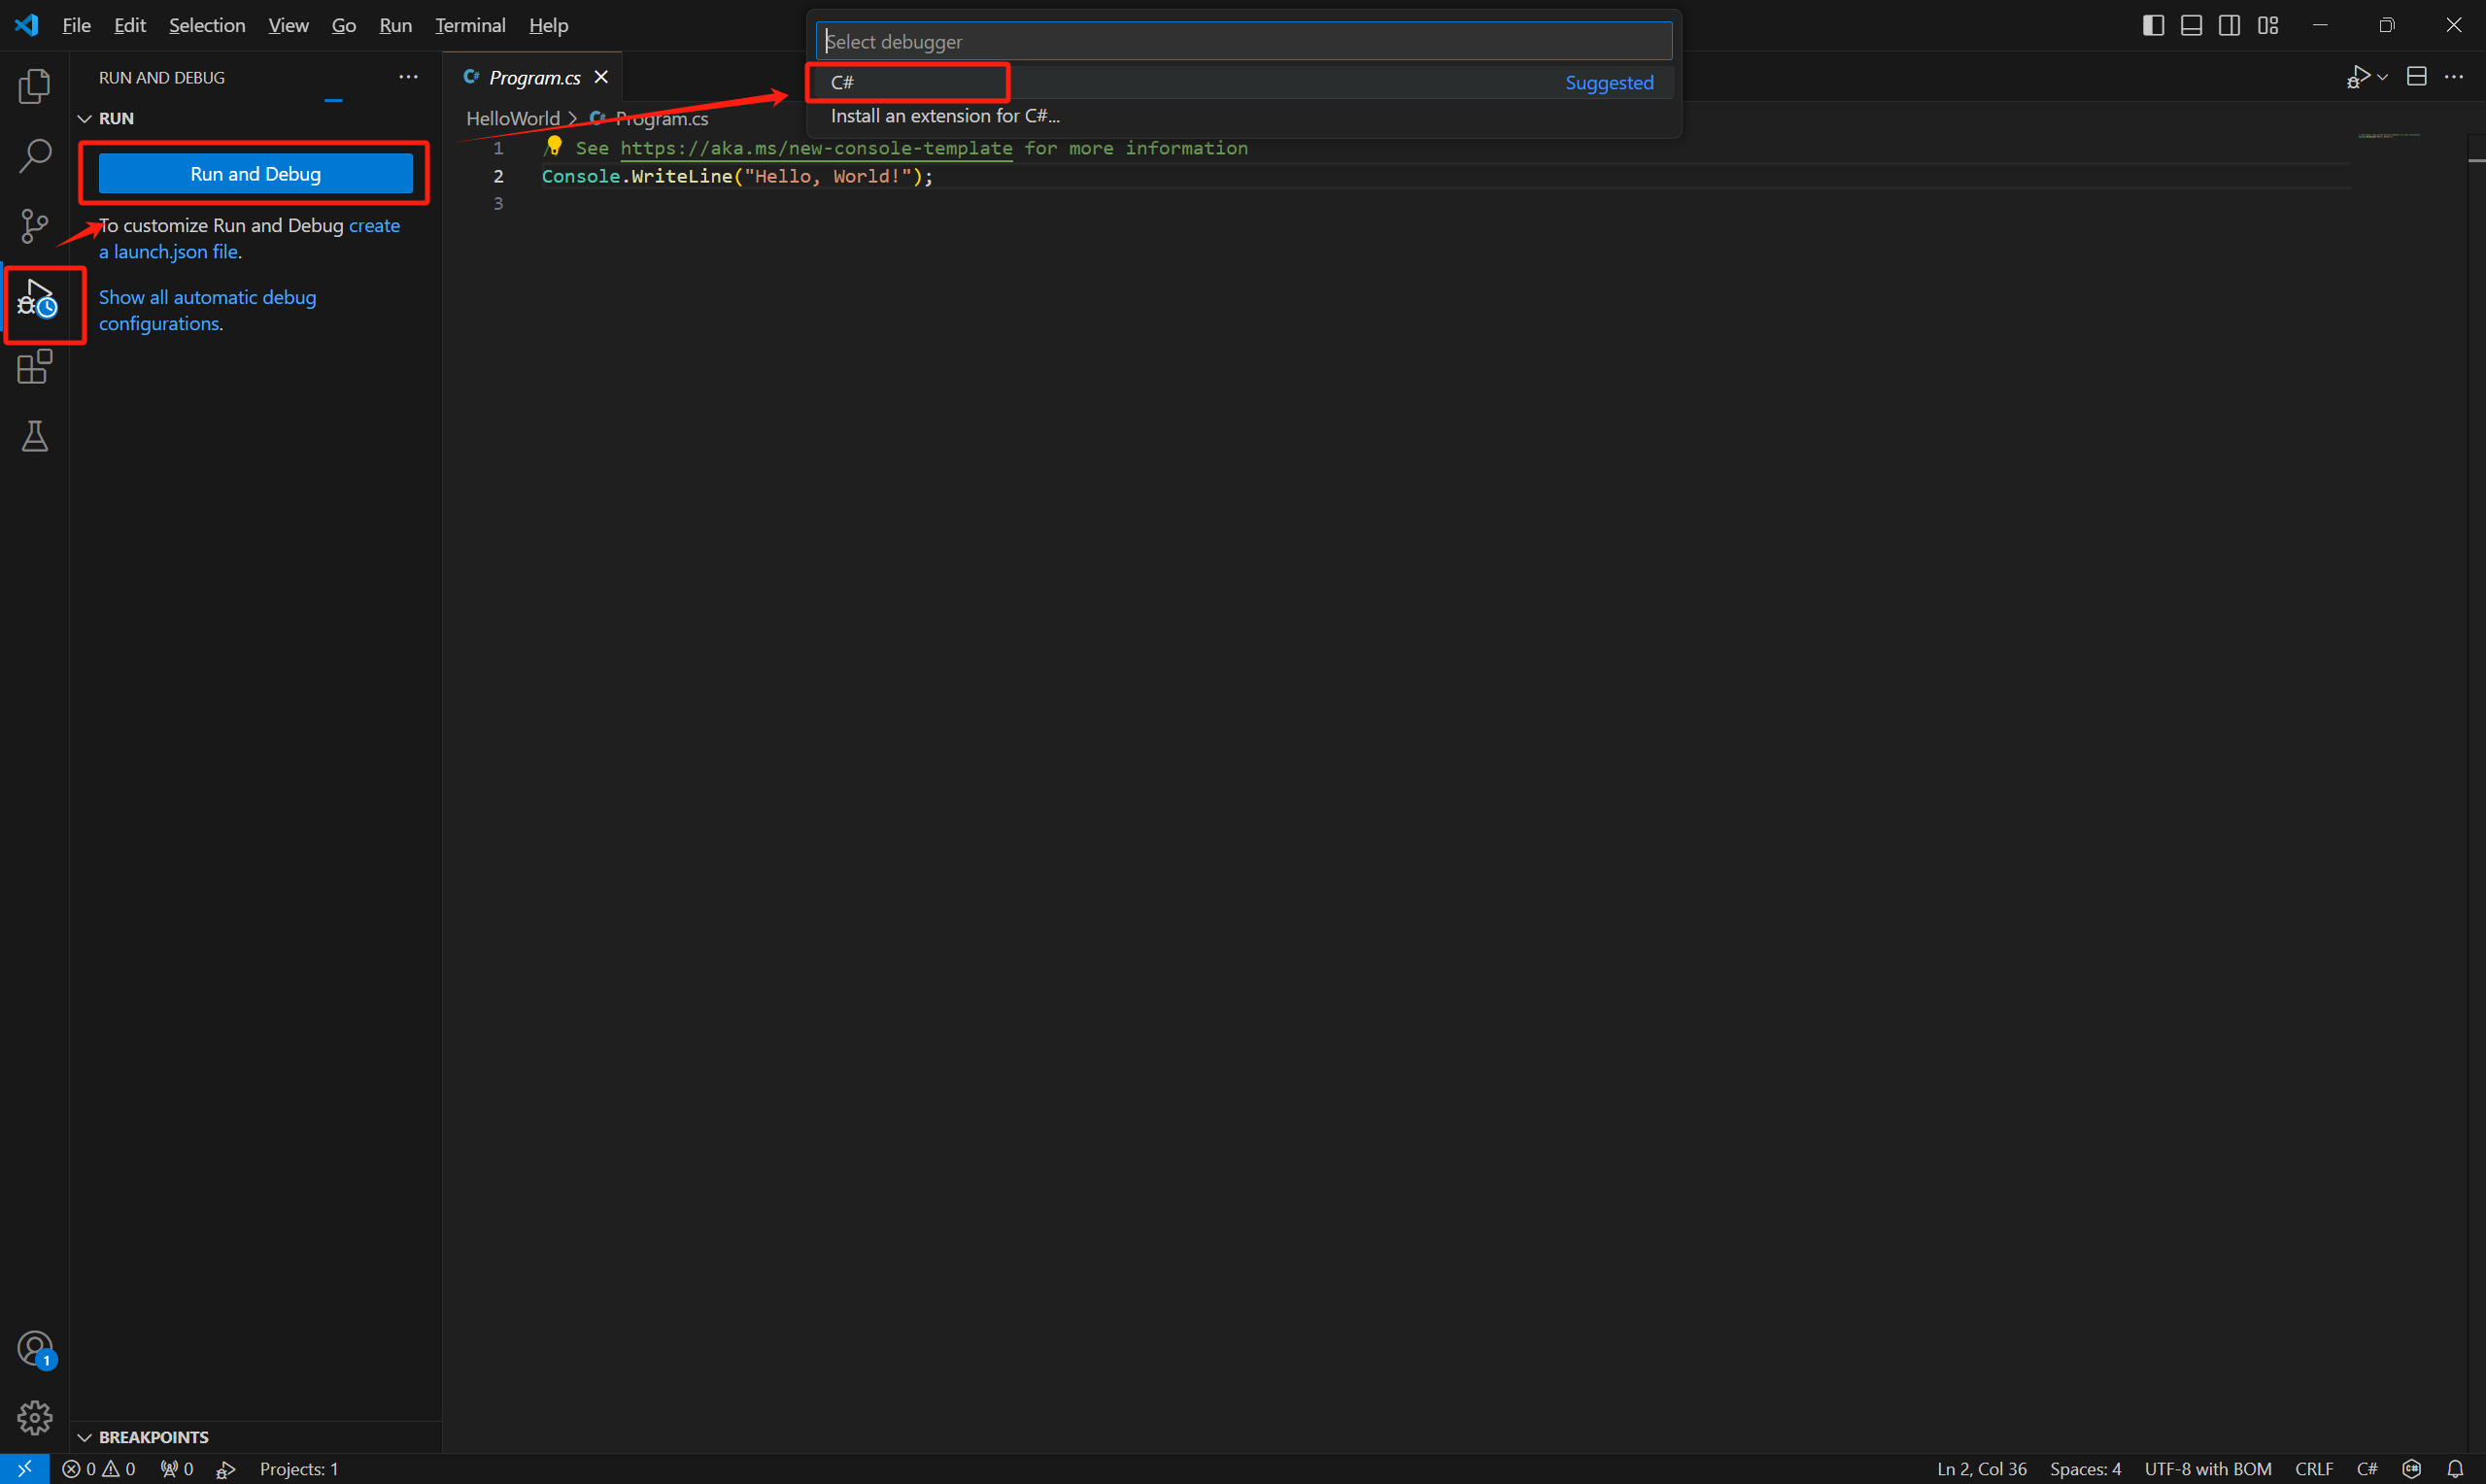Open notifications bell in status bar
2486x1484 pixels.
point(2455,1468)
